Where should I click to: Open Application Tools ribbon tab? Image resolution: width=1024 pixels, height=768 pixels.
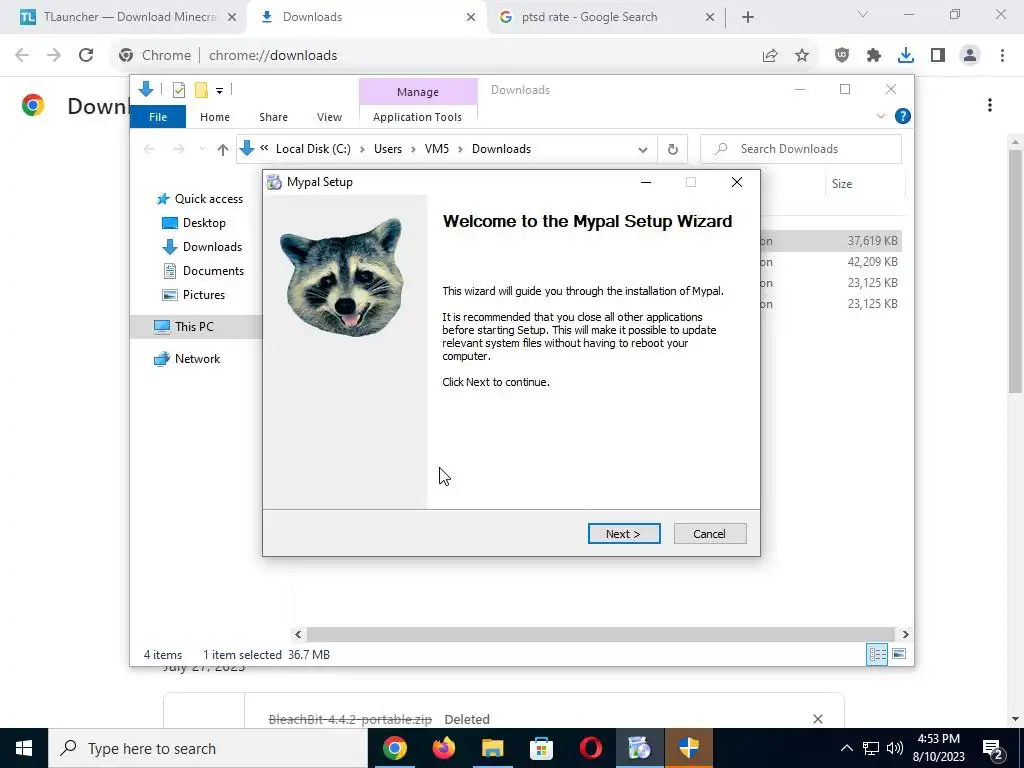pos(417,117)
